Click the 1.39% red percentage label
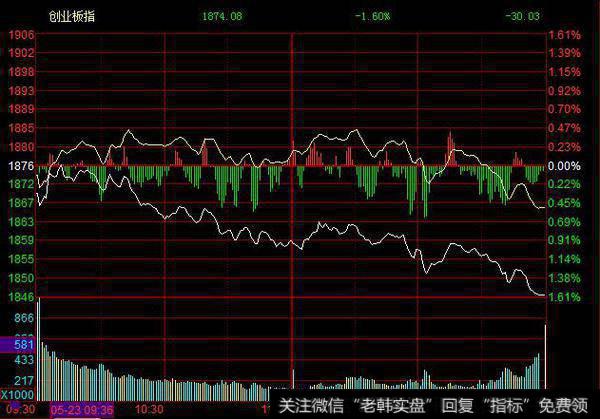600x419 pixels. [x=564, y=53]
